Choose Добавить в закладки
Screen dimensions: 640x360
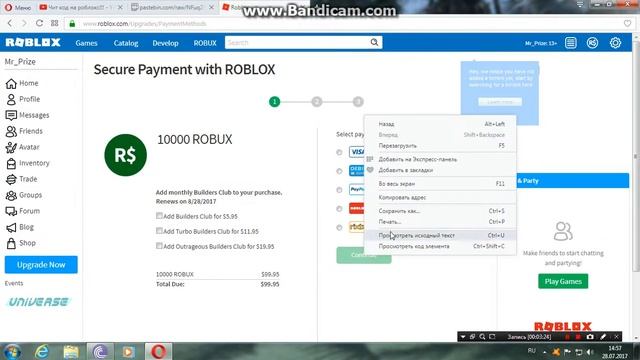(x=441, y=170)
